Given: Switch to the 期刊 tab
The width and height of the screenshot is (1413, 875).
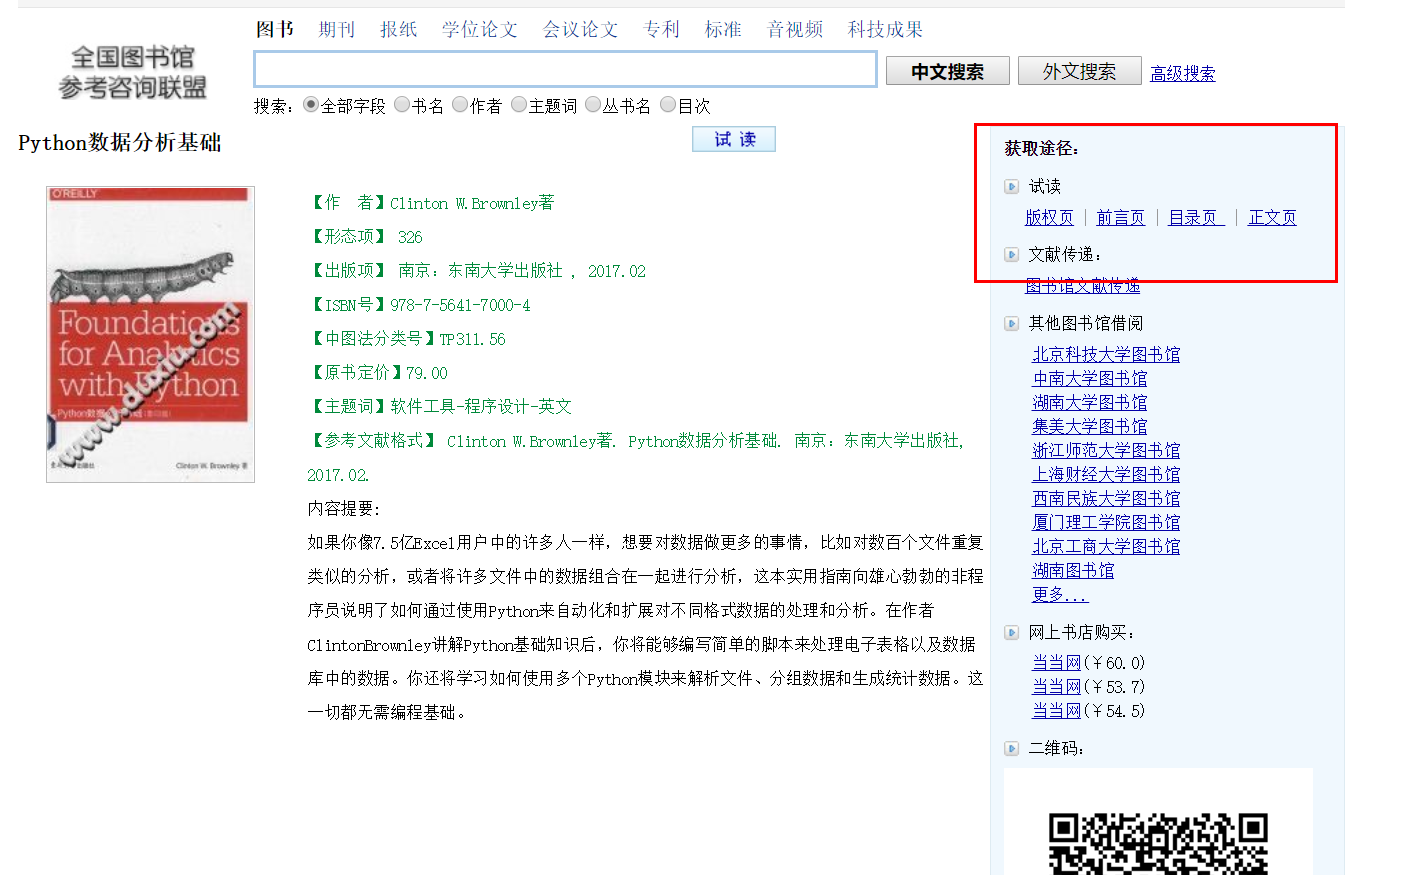Looking at the screenshot, I should (x=337, y=30).
